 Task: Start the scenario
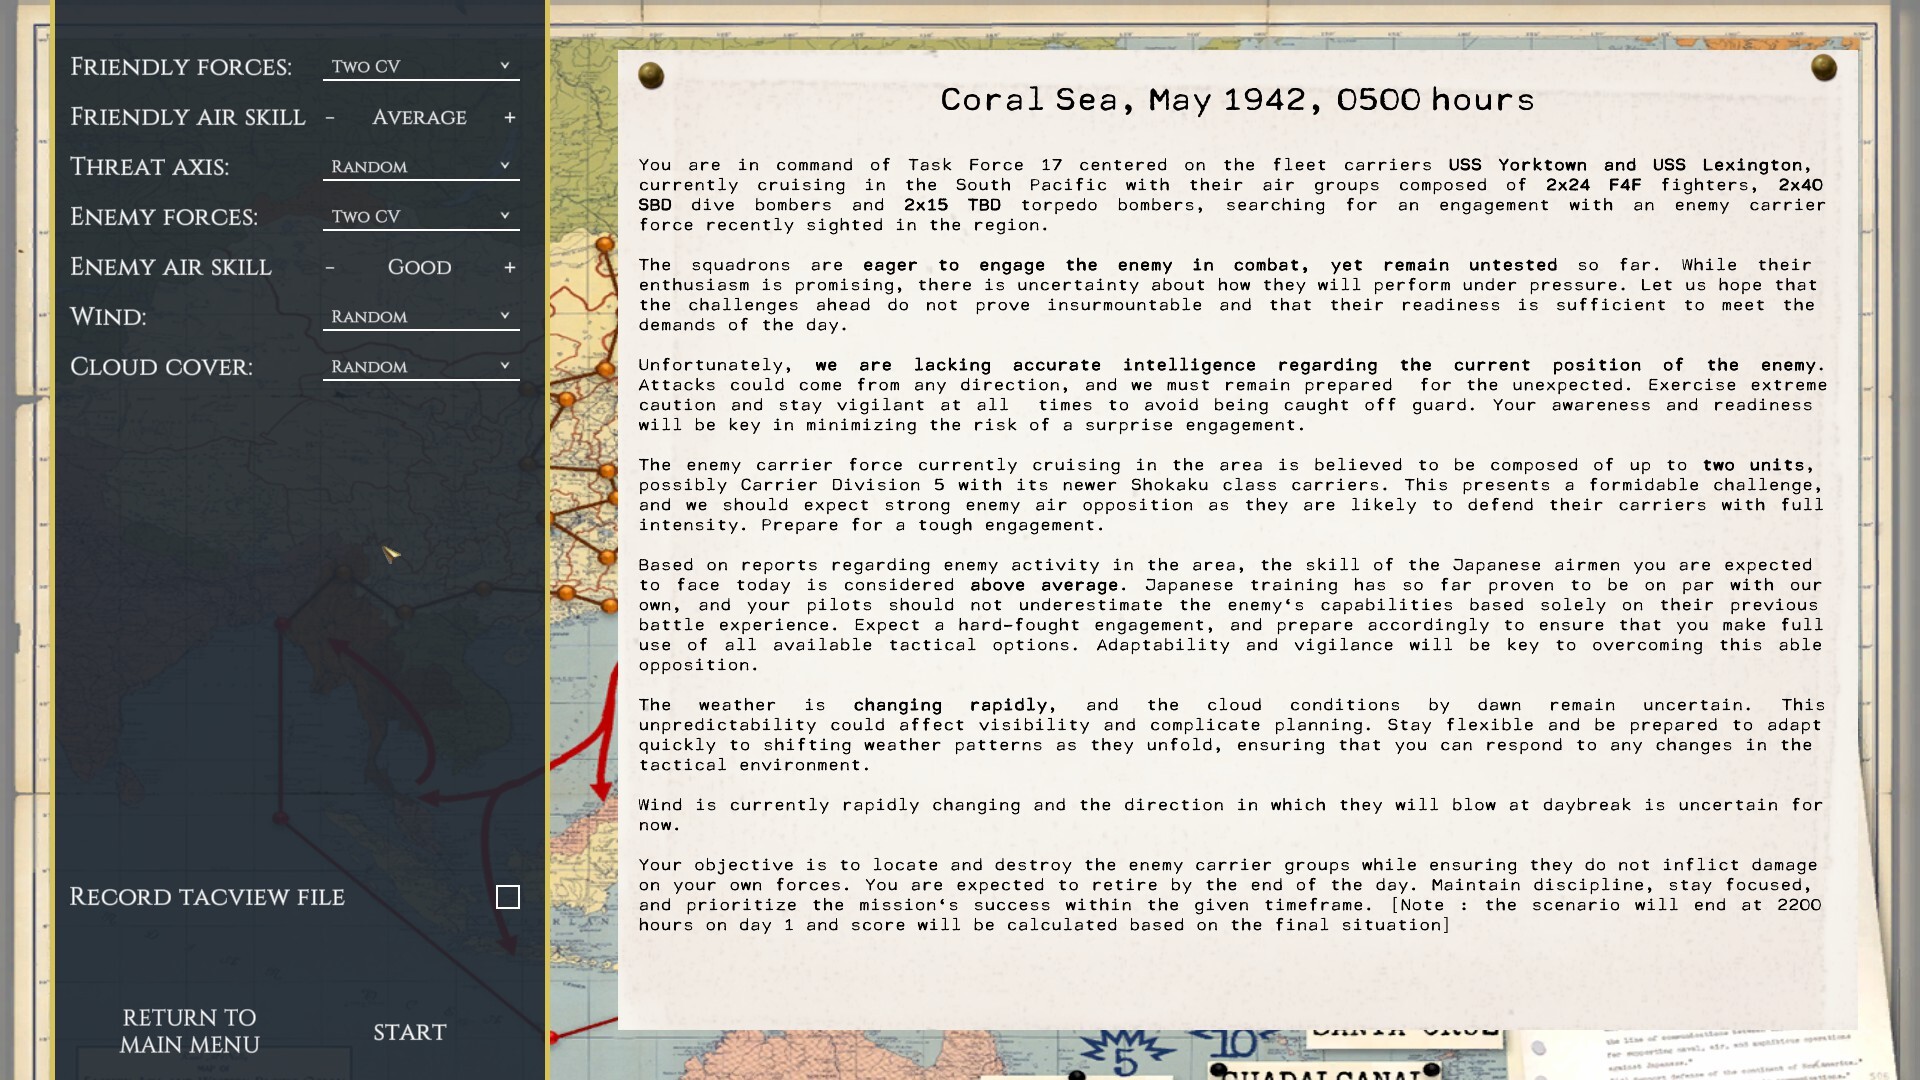(410, 1032)
